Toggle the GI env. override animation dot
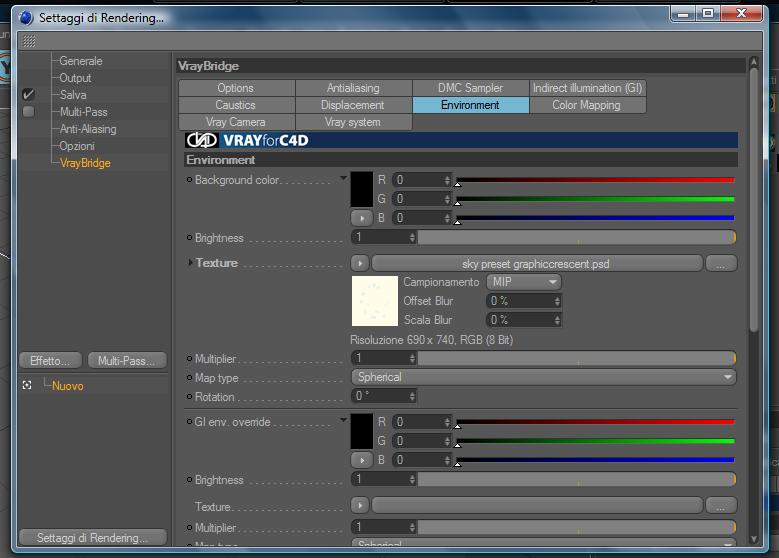Image resolution: width=779 pixels, height=558 pixels. pyautogui.click(x=189, y=421)
